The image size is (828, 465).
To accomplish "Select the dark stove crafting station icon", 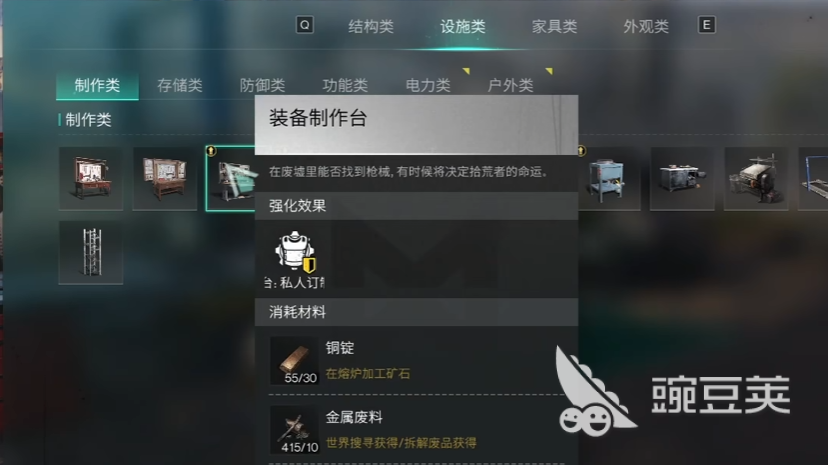I will (x=682, y=179).
